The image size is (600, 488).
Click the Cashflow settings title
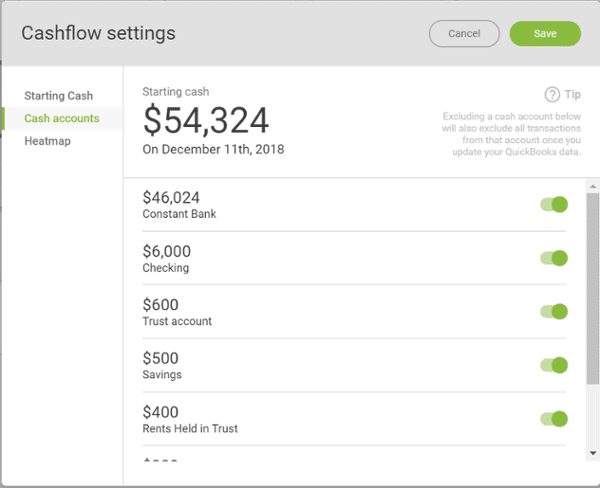[x=98, y=33]
